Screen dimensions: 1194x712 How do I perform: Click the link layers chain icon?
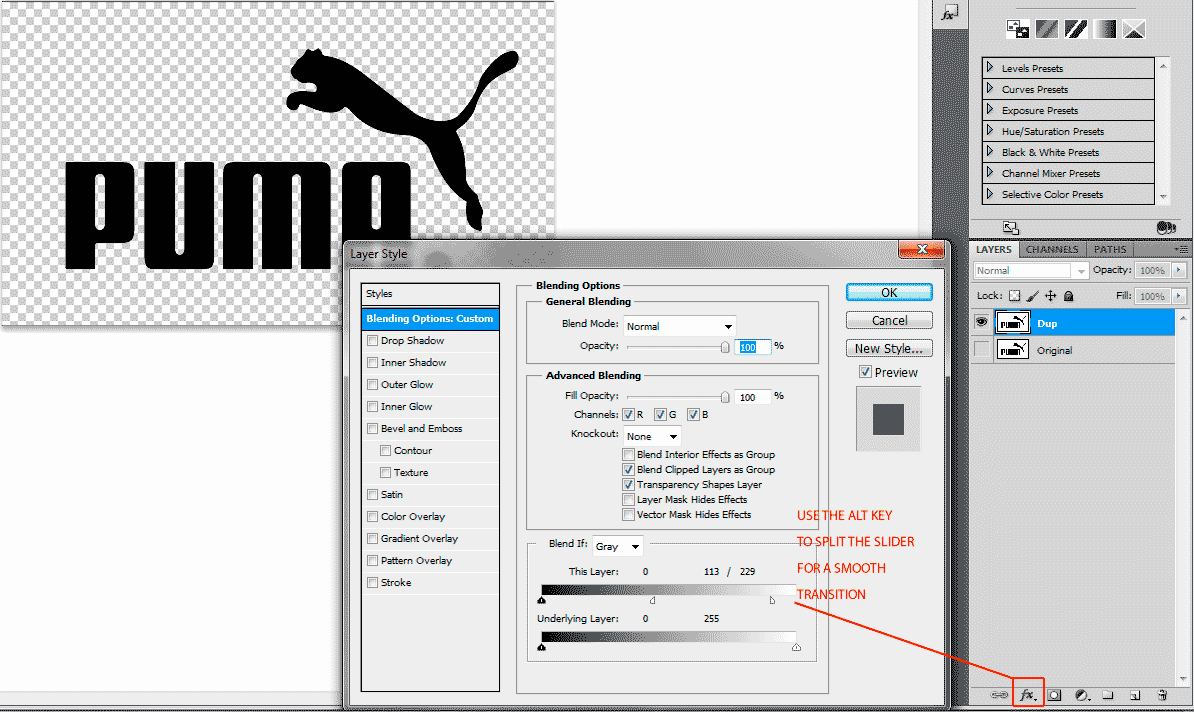pyautogui.click(x=999, y=694)
